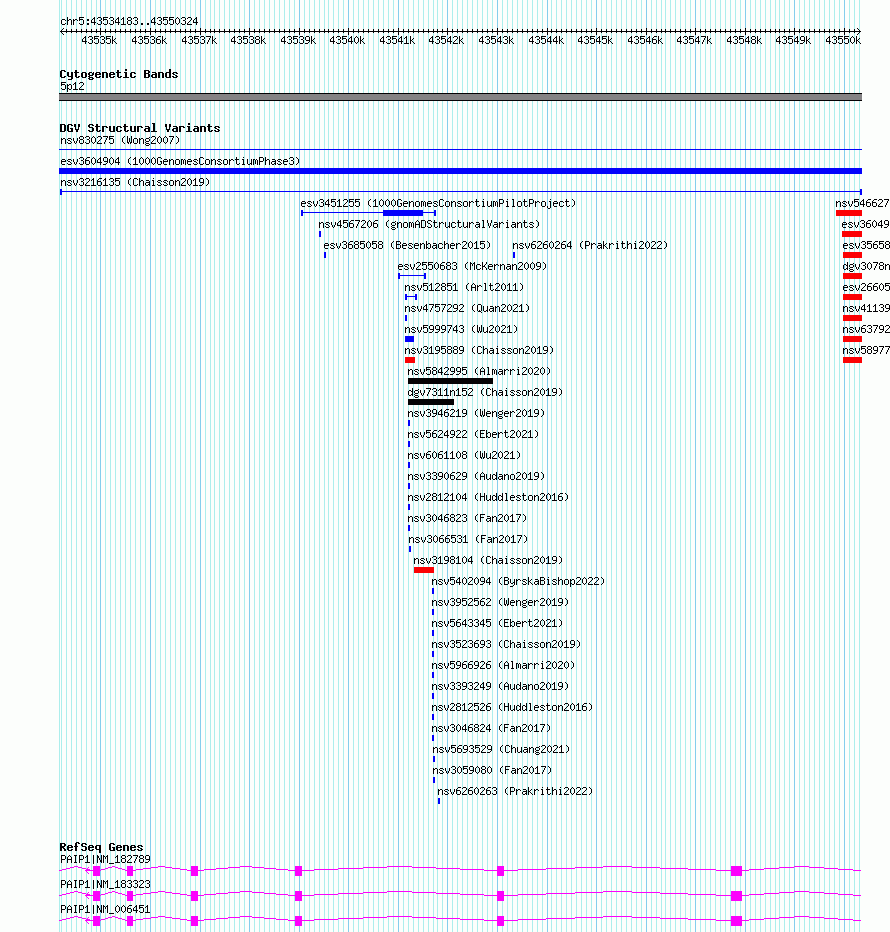Image resolution: width=890 pixels, height=932 pixels.
Task: Open variant nsv3393249 (Audano2019)
Action: click(x=500, y=687)
